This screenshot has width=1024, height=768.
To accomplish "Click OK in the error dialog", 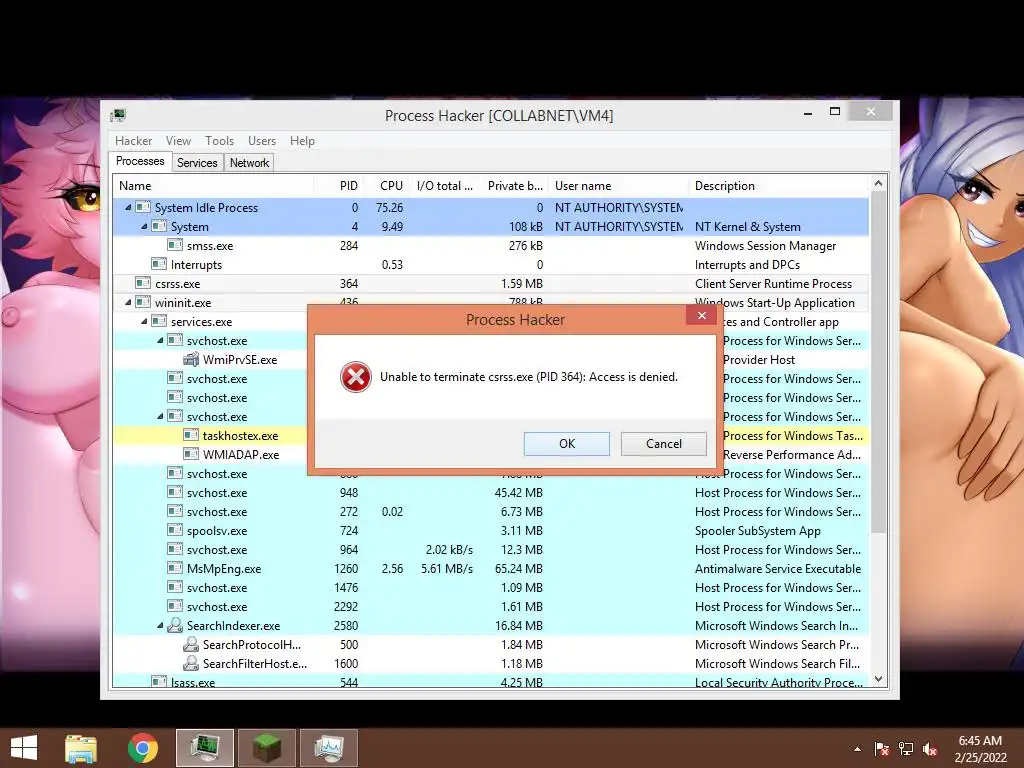I will (x=566, y=443).
